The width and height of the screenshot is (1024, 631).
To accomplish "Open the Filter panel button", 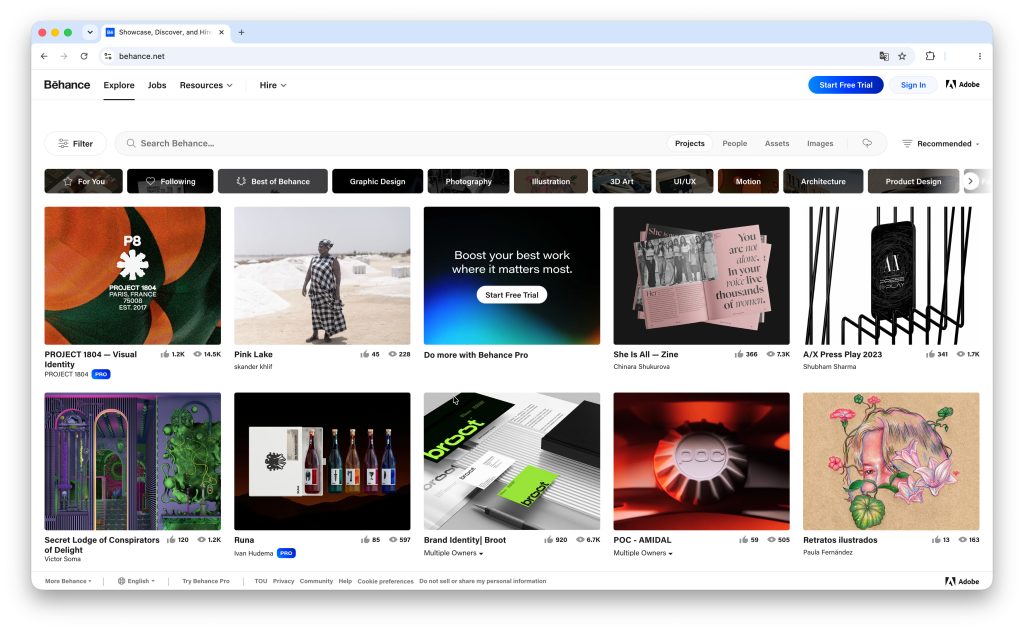I will (x=75, y=144).
